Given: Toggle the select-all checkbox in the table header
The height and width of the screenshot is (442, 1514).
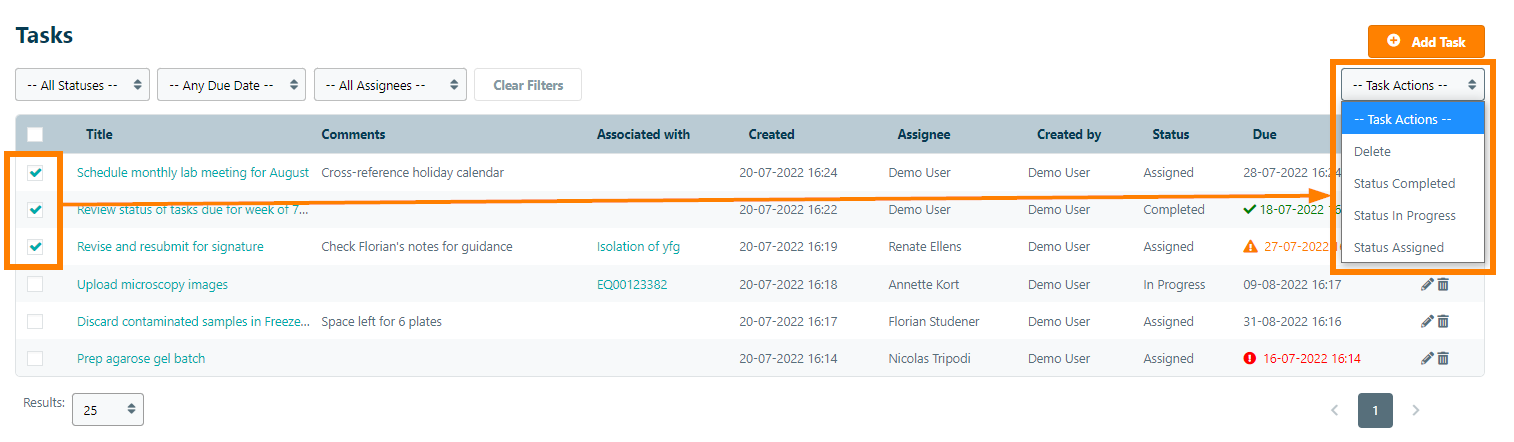Looking at the screenshot, I should [x=35, y=134].
